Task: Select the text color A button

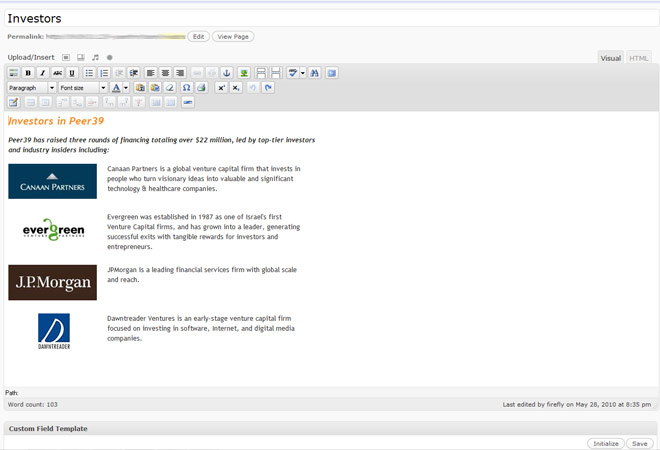Action: [x=116, y=88]
